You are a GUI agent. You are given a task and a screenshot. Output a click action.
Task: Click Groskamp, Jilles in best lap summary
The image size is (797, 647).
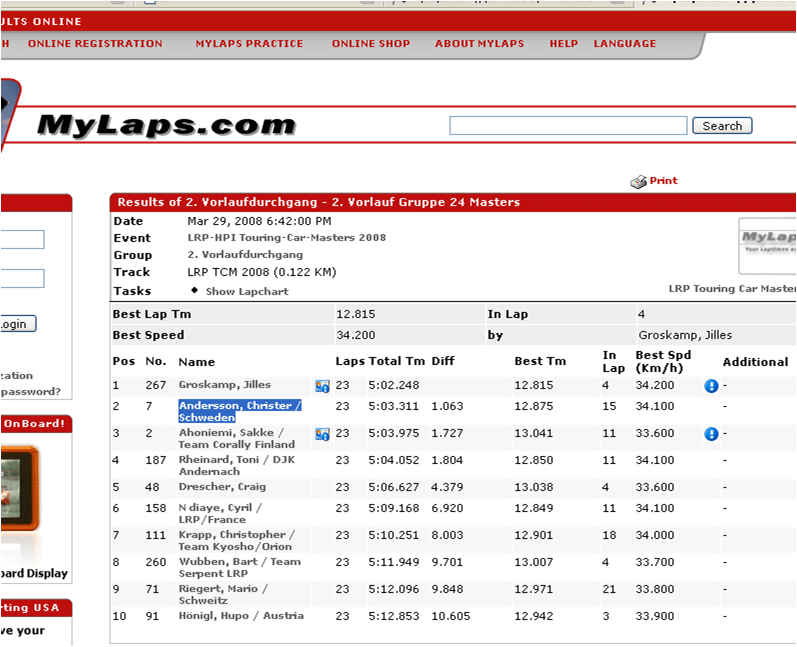(x=685, y=335)
